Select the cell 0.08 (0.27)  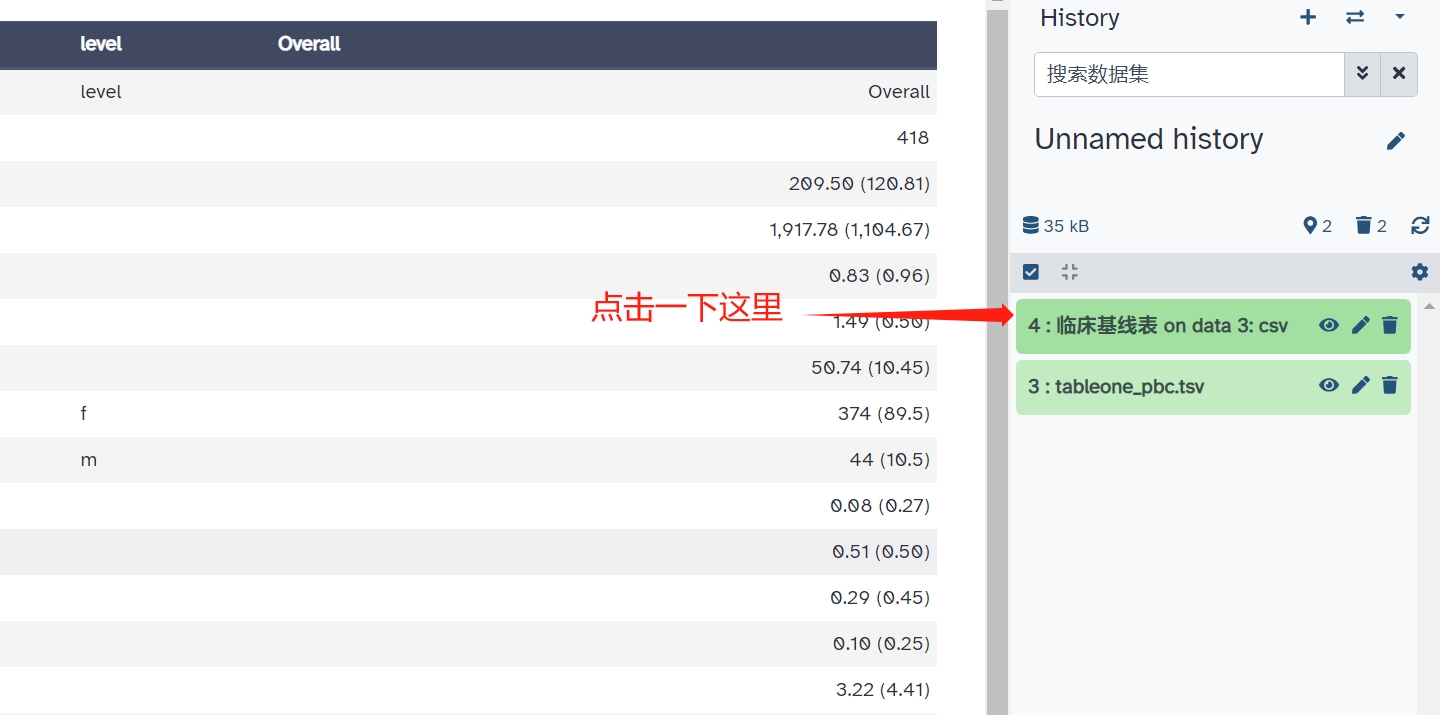point(880,506)
